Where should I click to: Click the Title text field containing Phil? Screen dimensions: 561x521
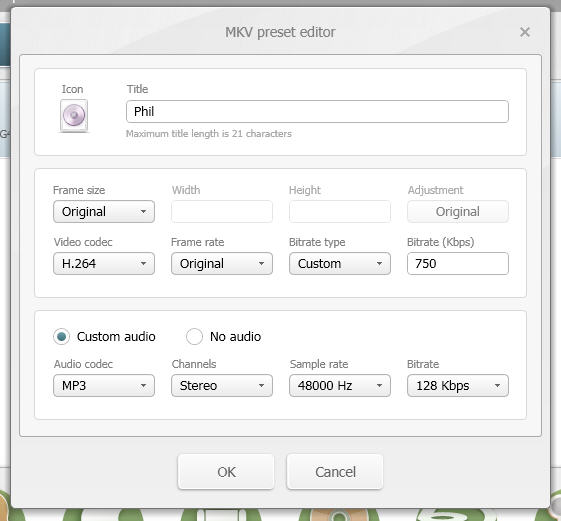point(317,112)
